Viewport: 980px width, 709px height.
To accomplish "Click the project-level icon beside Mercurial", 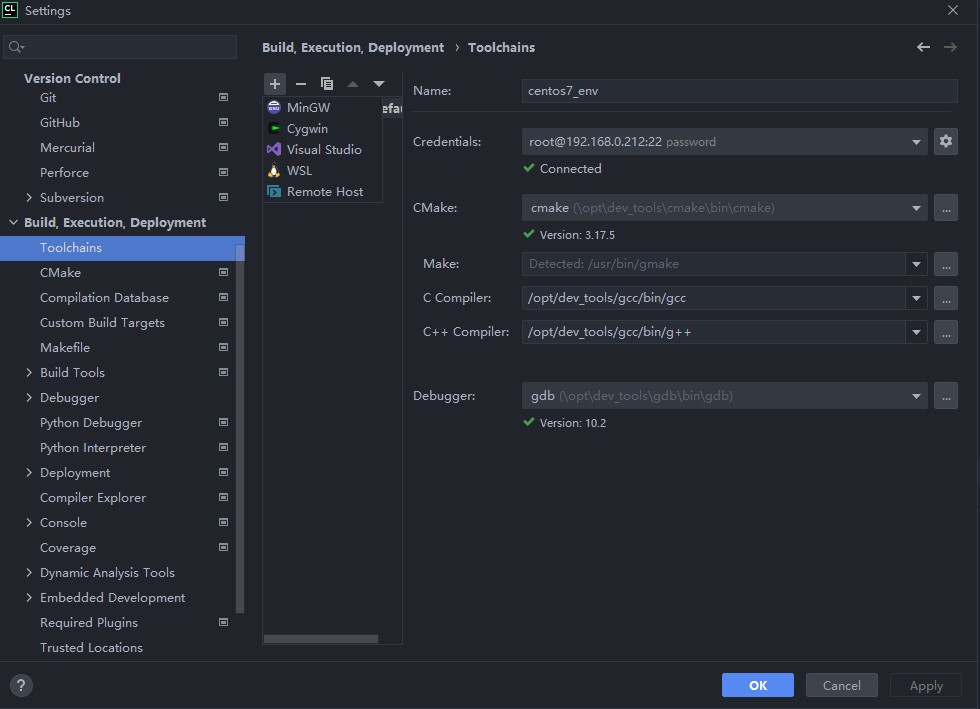I will (x=223, y=148).
